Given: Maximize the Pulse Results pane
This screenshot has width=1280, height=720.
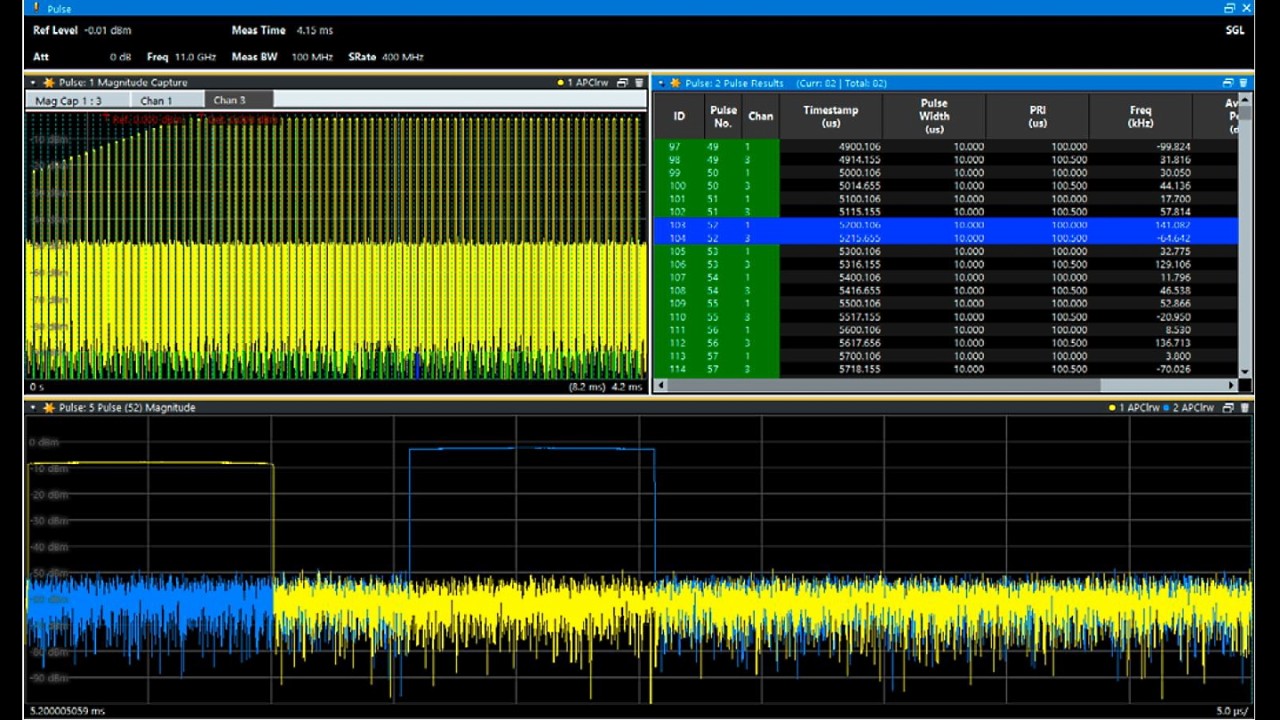Looking at the screenshot, I should click(x=1228, y=83).
